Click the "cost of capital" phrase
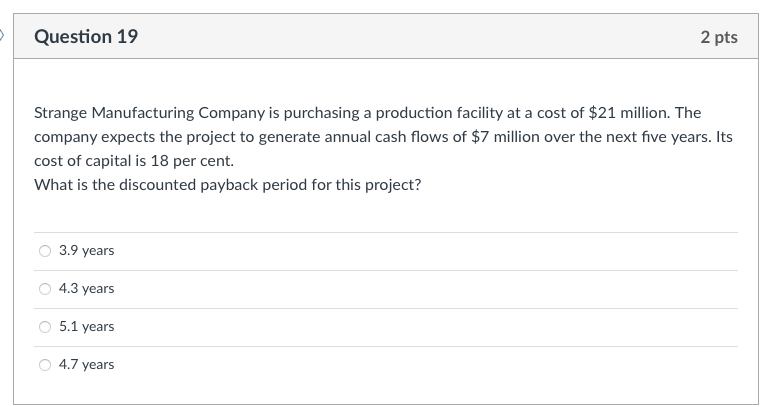This screenshot has width=763, height=407. point(81,160)
